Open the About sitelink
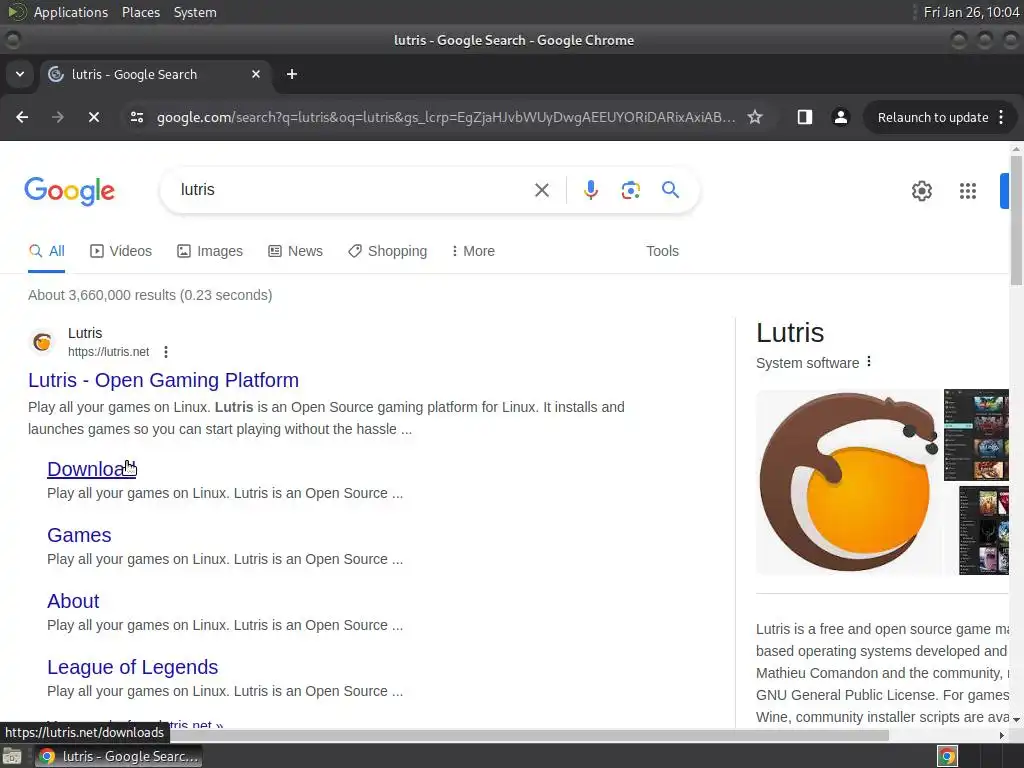The height and width of the screenshot is (768, 1024). tap(73, 601)
